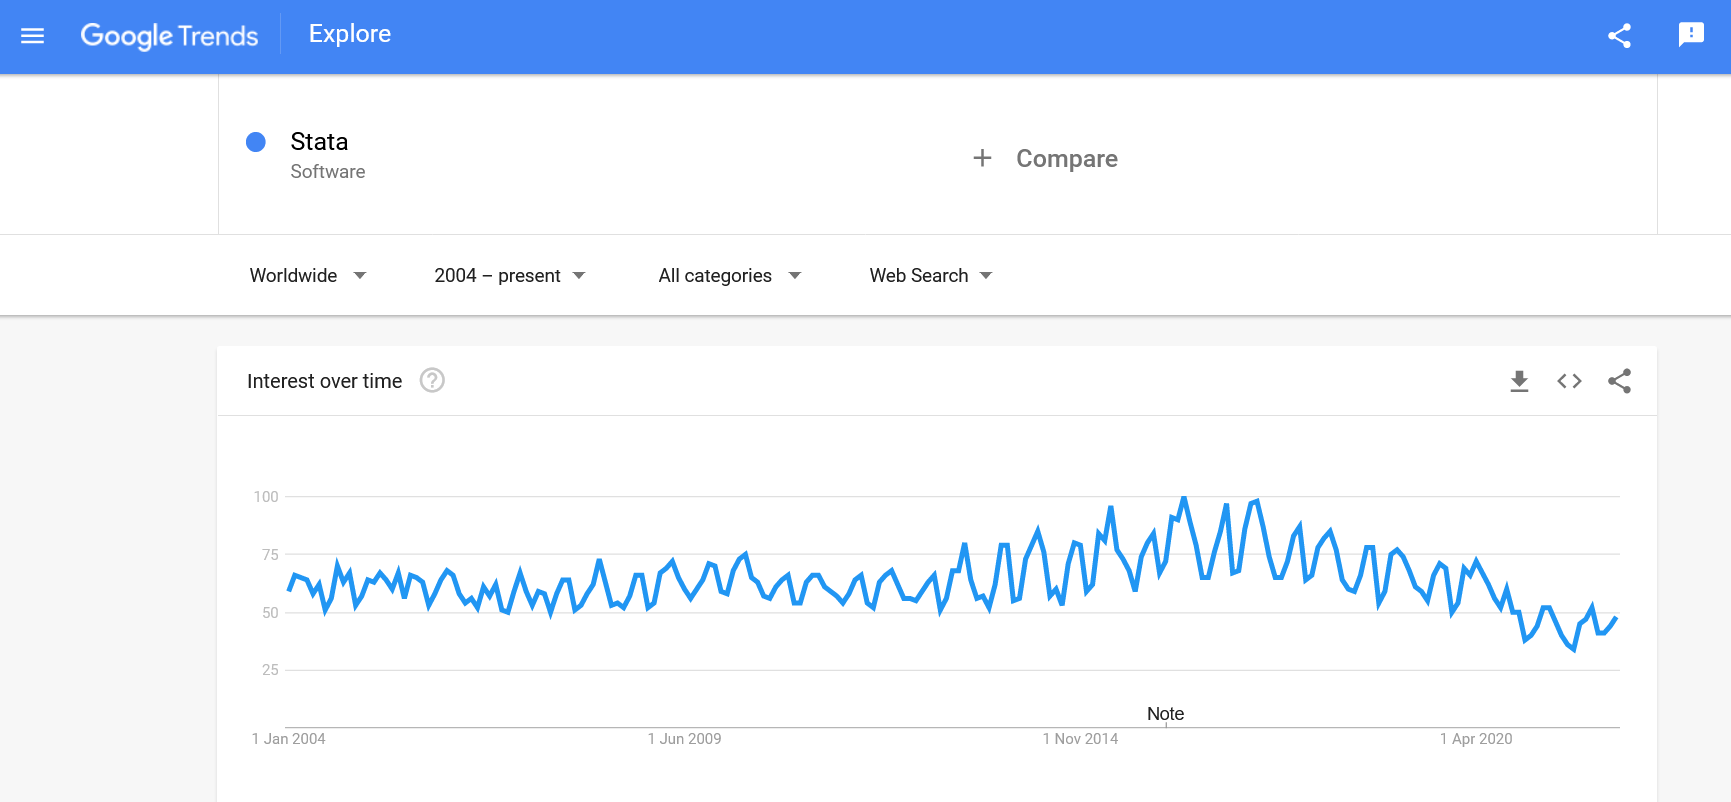Click Compare to add a term
This screenshot has width=1731, height=802.
1066,158
